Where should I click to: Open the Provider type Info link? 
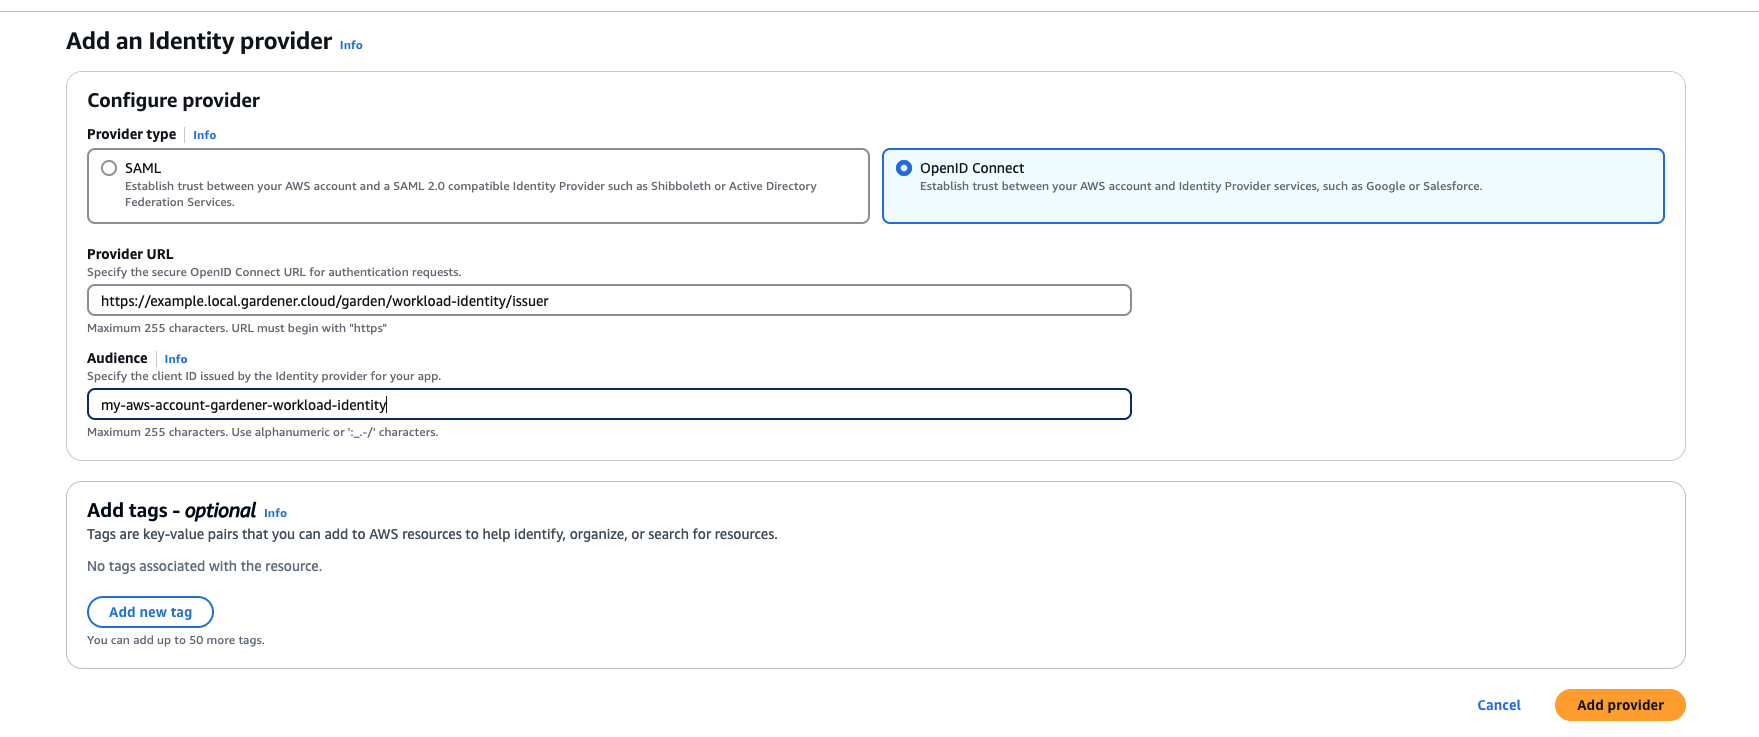(x=204, y=135)
